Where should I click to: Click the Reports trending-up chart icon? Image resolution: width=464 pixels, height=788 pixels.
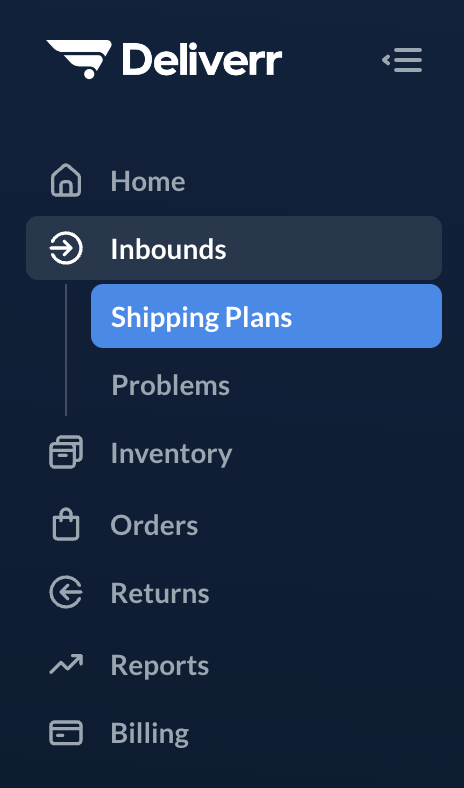pos(66,664)
